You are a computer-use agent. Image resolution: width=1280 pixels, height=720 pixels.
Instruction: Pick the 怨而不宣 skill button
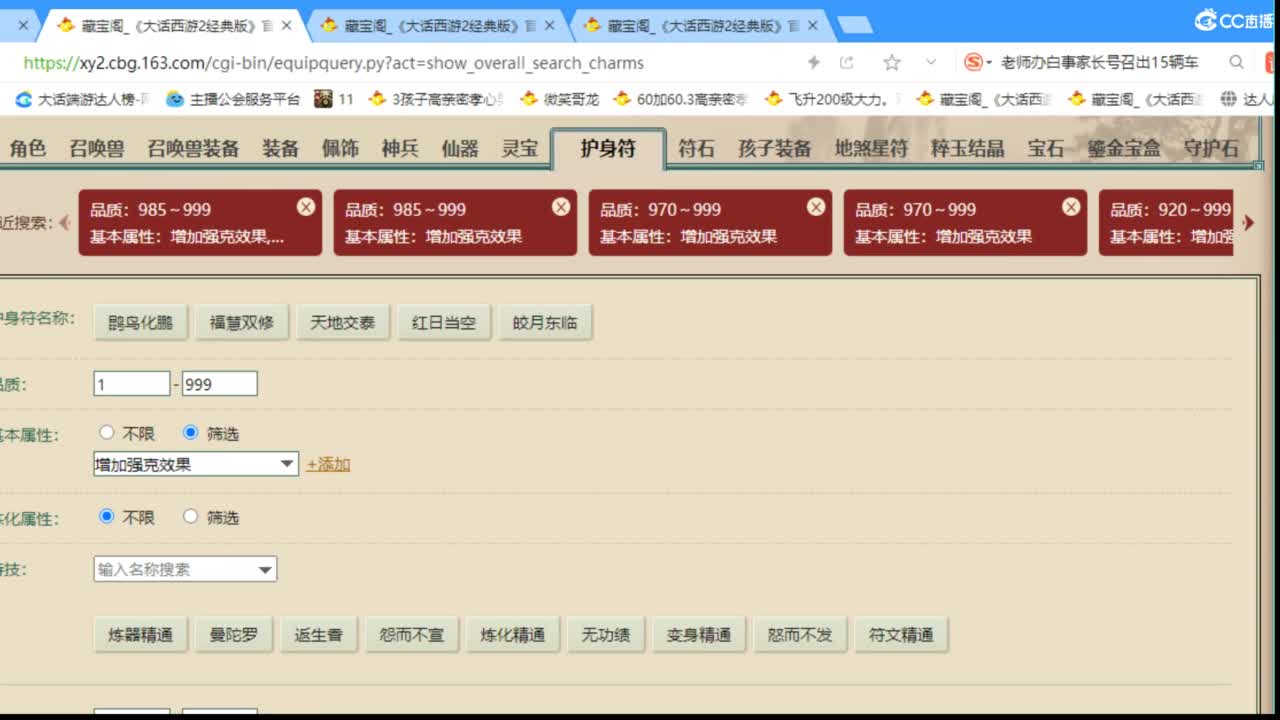[x=412, y=634]
